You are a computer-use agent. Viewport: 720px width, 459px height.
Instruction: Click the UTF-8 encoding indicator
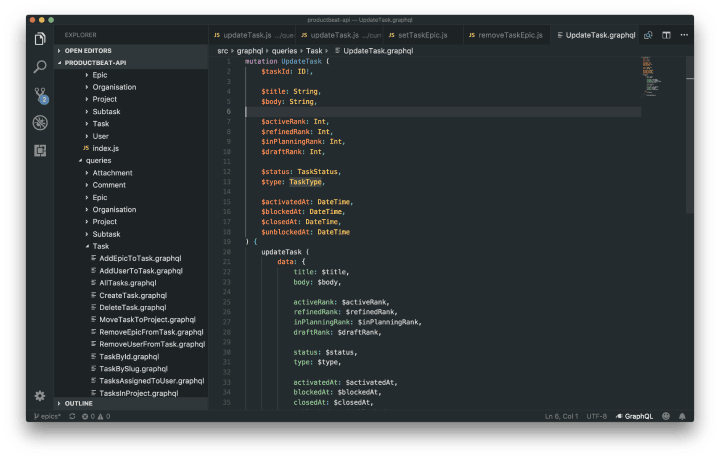pyautogui.click(x=596, y=416)
